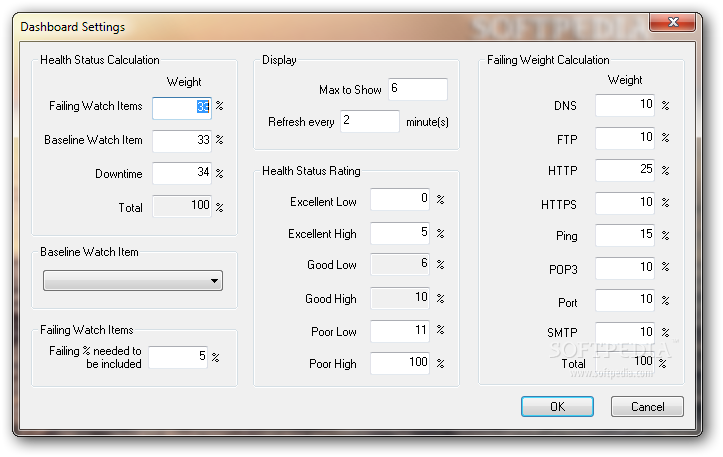
Task: Close the Dashboard Settings dialog
Action: [x=672, y=22]
